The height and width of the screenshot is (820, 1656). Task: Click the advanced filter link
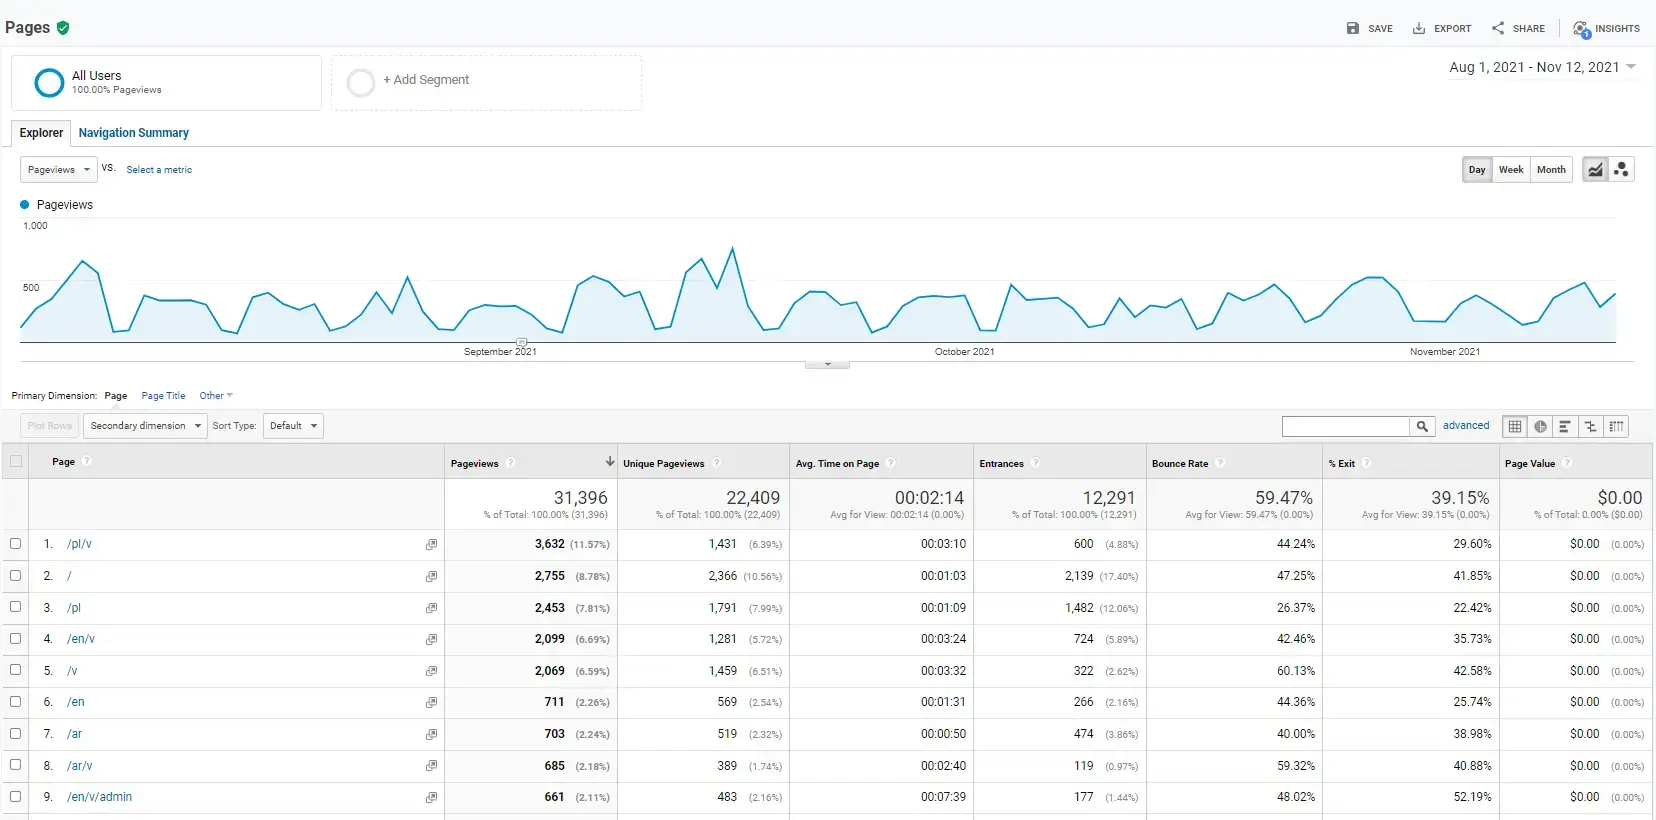pos(1466,426)
